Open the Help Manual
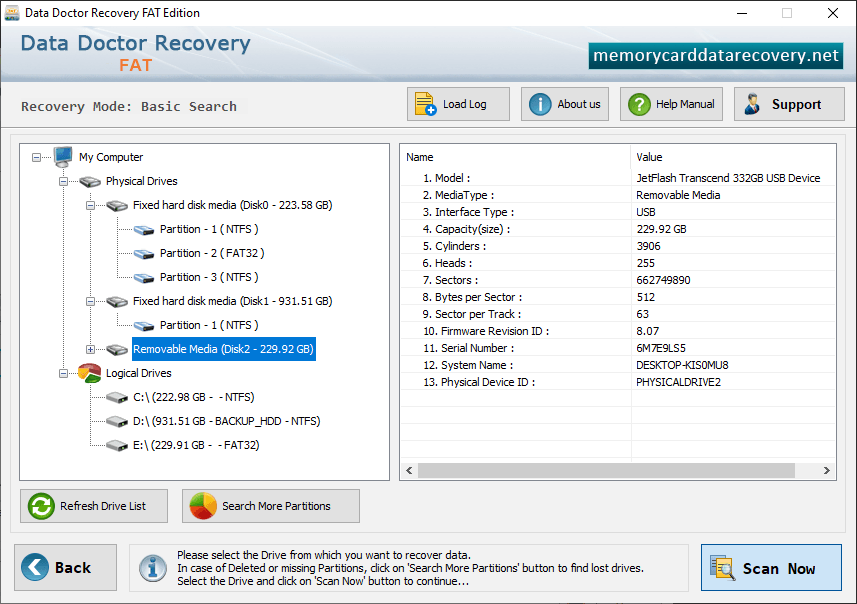Screen dimensions: 857x604 (671, 104)
